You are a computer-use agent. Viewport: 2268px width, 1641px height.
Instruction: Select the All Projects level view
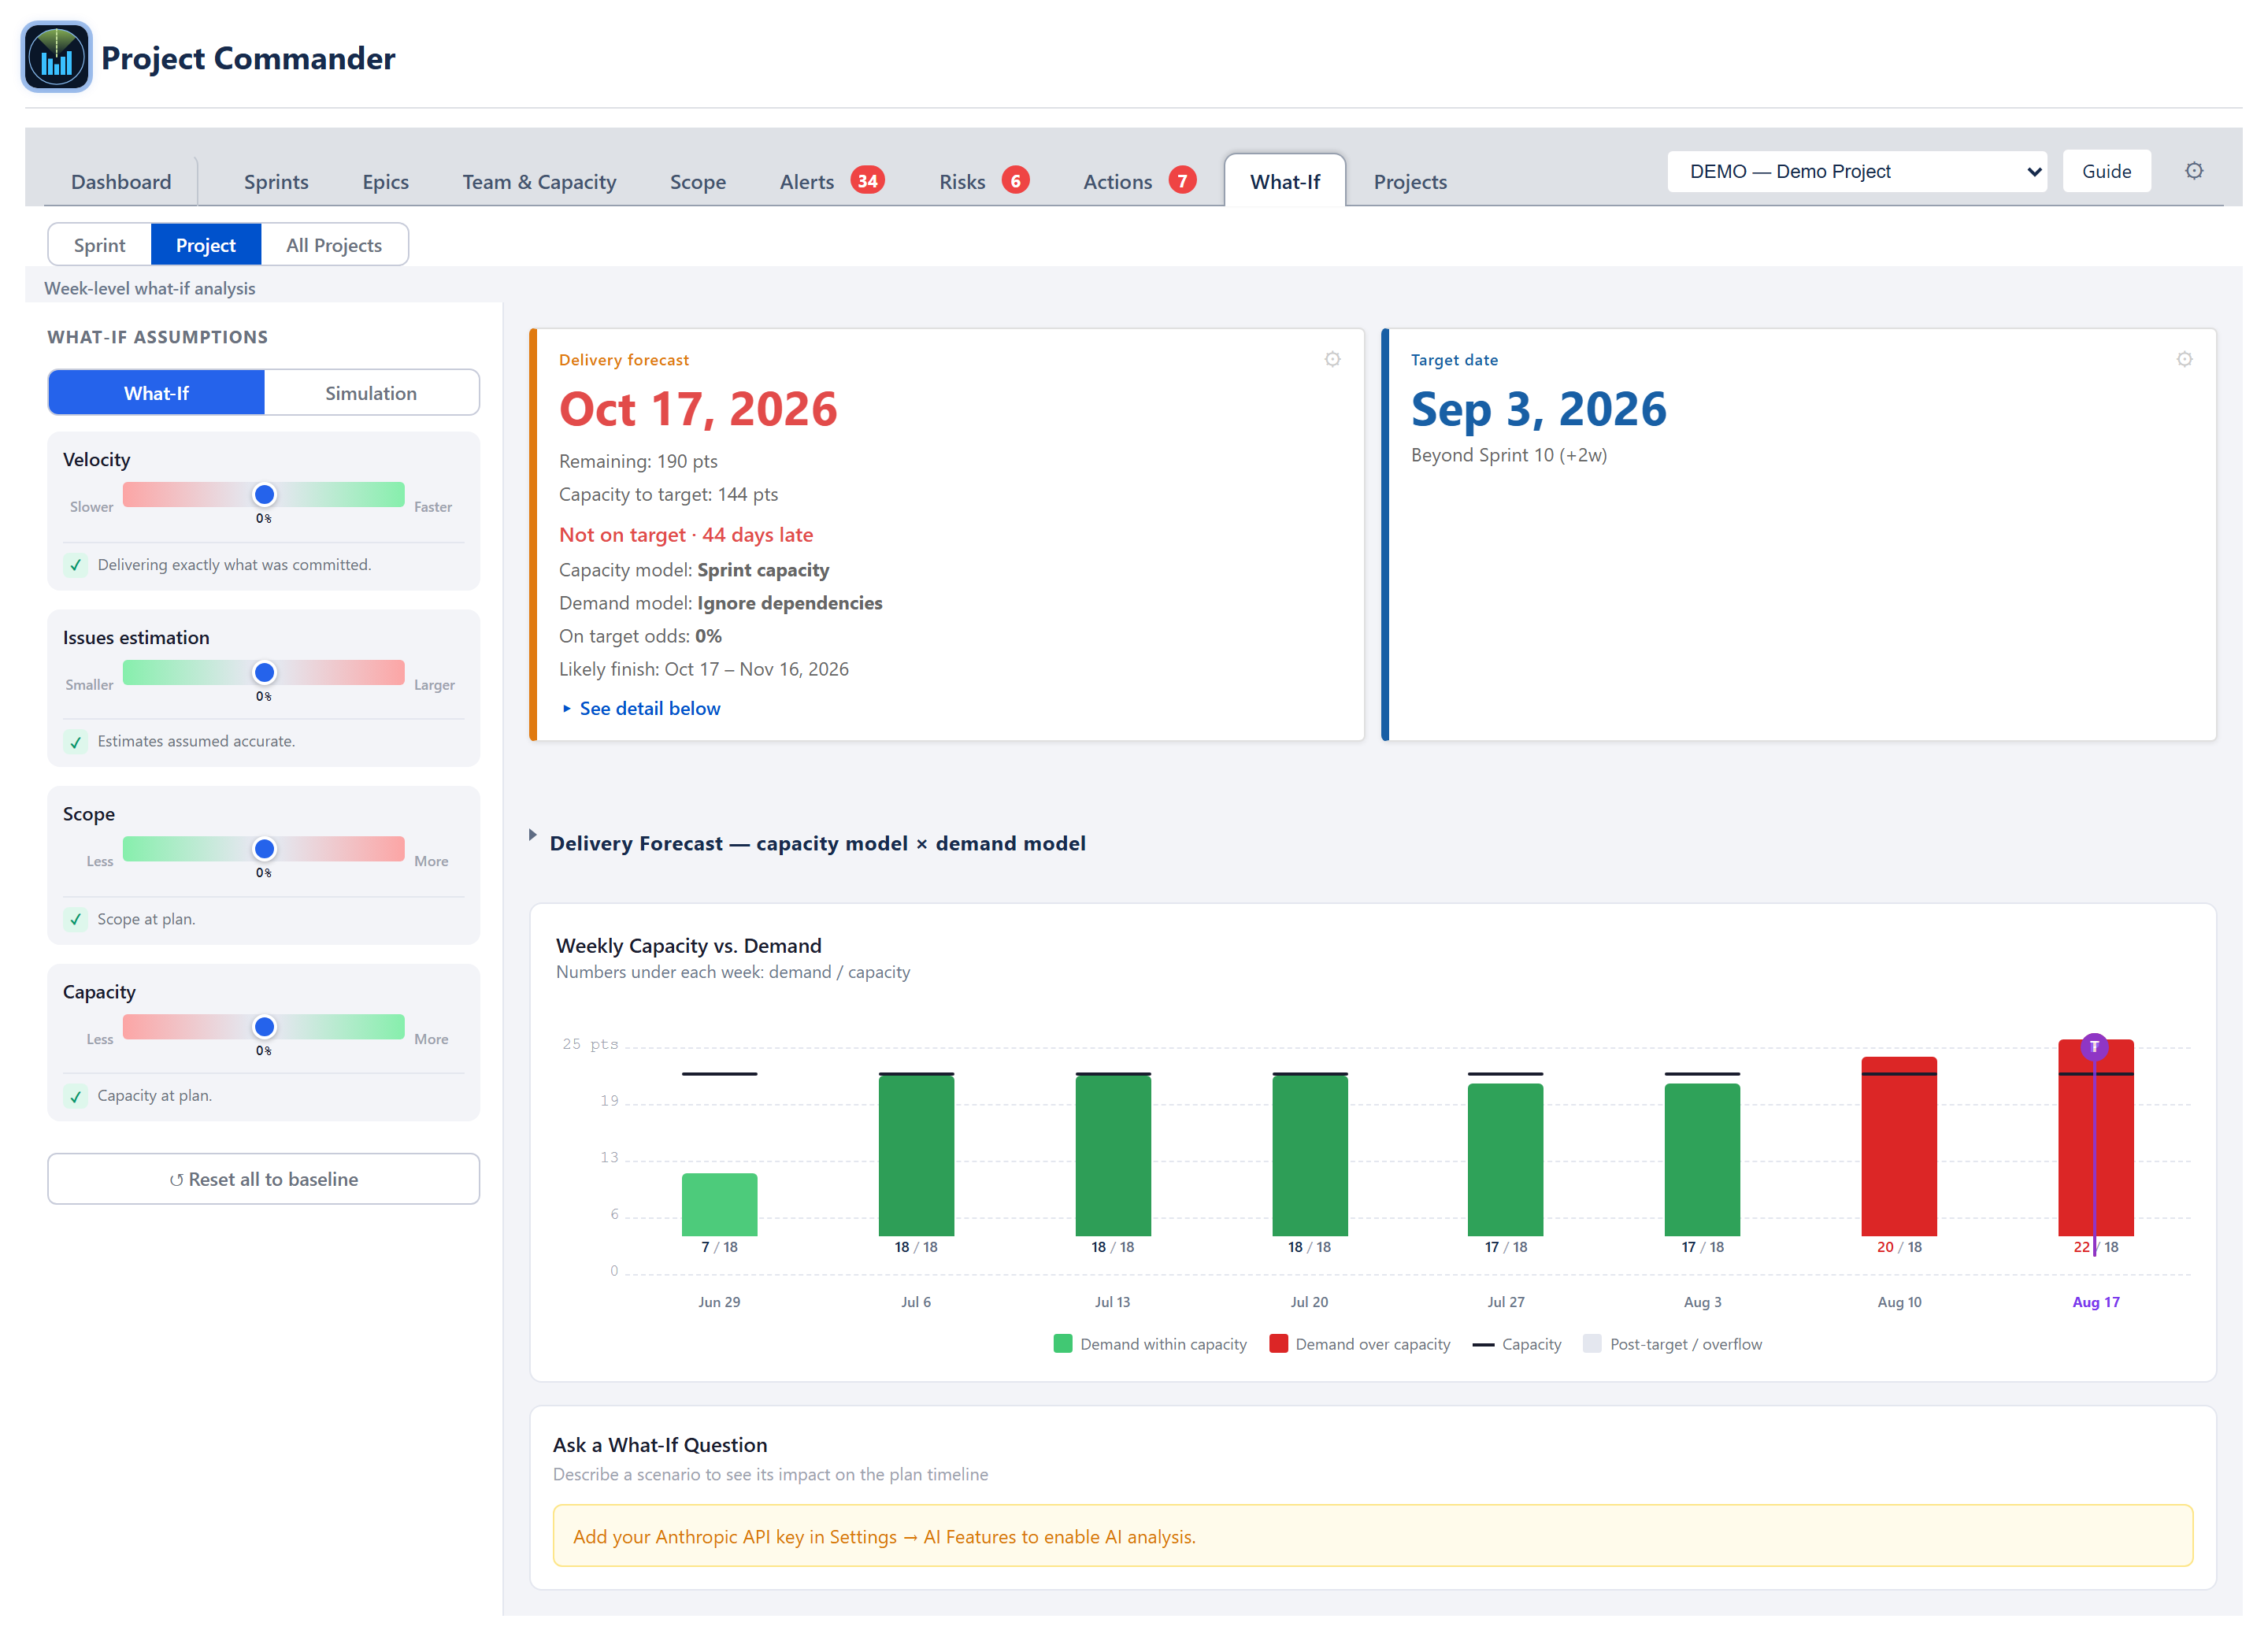334,245
